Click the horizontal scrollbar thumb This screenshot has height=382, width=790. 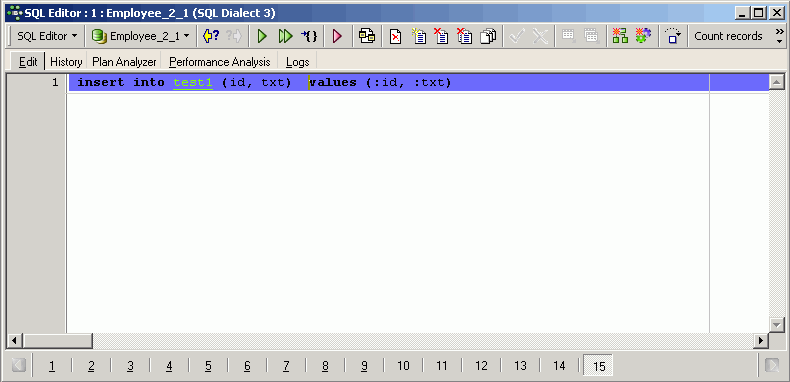(57, 341)
